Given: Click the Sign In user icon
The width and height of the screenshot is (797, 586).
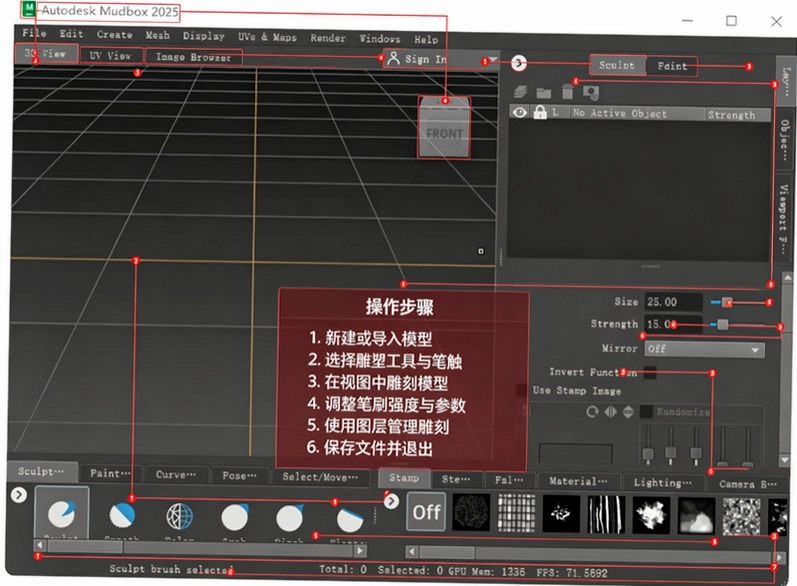Looking at the screenshot, I should [x=393, y=58].
